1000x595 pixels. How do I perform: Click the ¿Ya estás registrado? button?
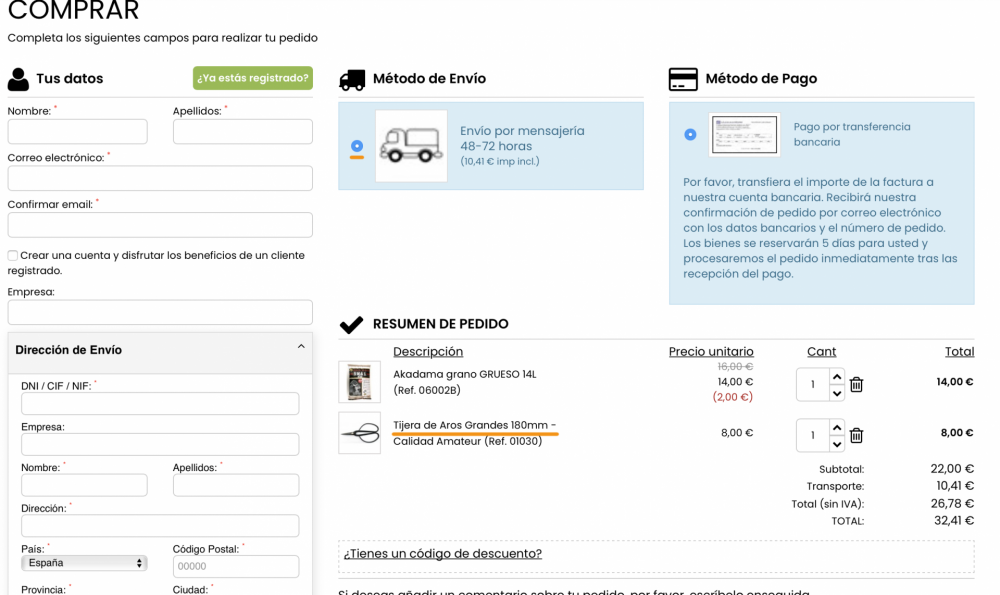click(x=253, y=78)
